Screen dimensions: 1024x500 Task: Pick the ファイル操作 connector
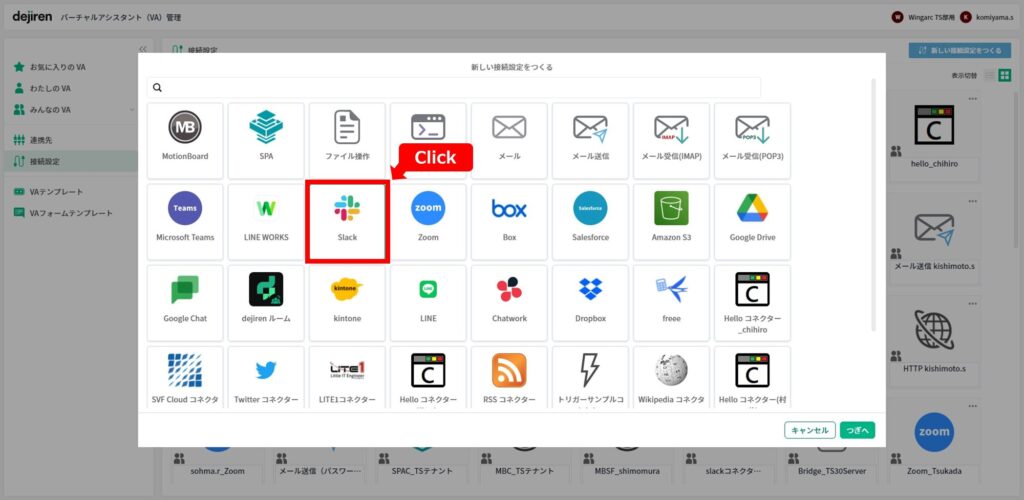pos(347,140)
